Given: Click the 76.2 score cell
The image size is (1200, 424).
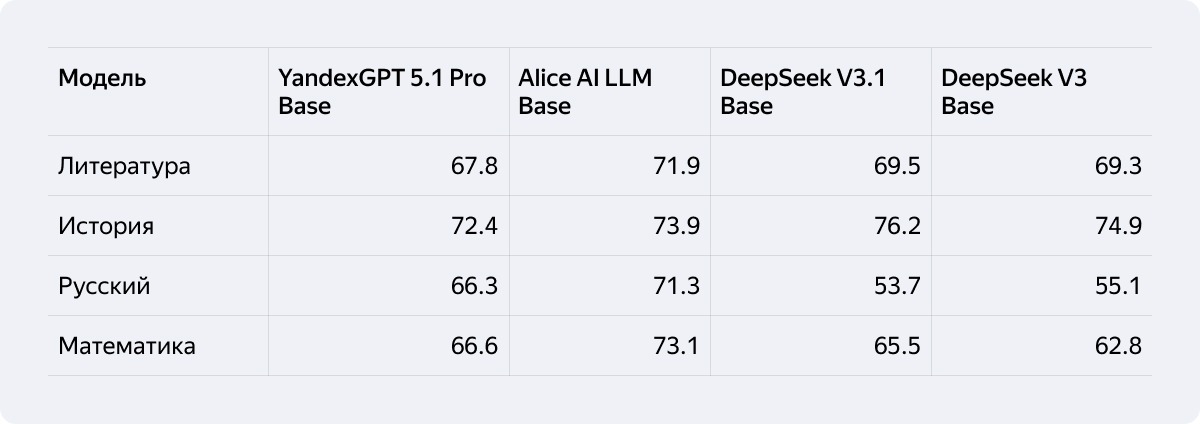Looking at the screenshot, I should (896, 226).
